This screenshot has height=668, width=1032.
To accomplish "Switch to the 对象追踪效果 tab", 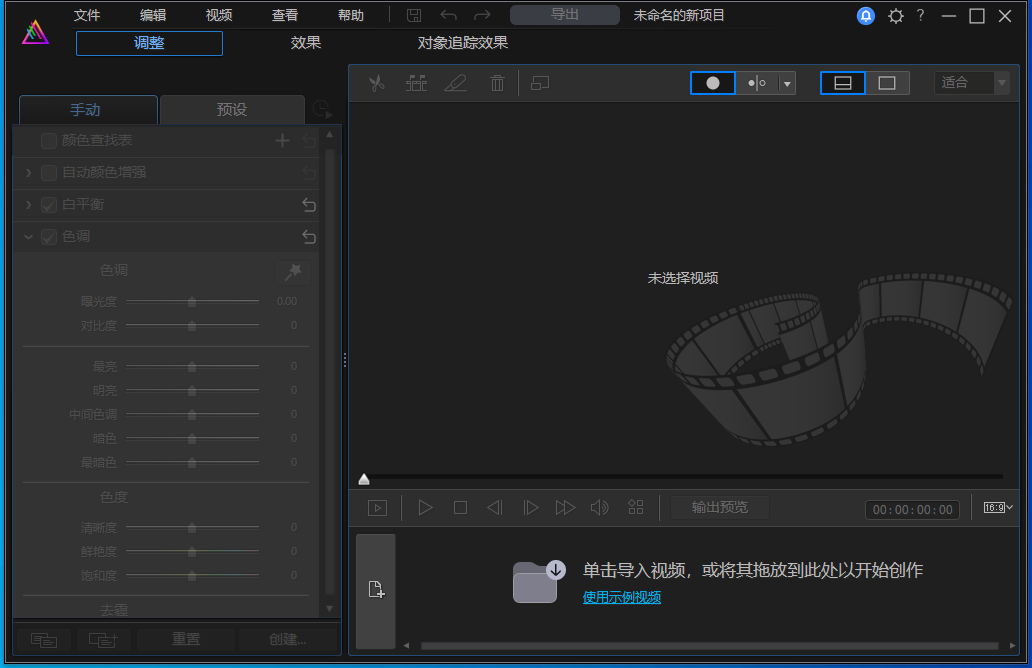I will [x=463, y=43].
